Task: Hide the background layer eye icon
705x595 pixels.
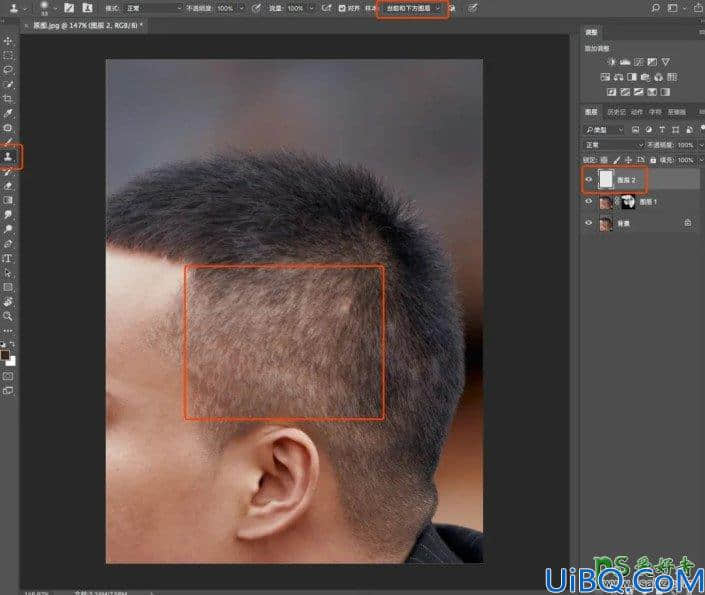Action: [589, 224]
